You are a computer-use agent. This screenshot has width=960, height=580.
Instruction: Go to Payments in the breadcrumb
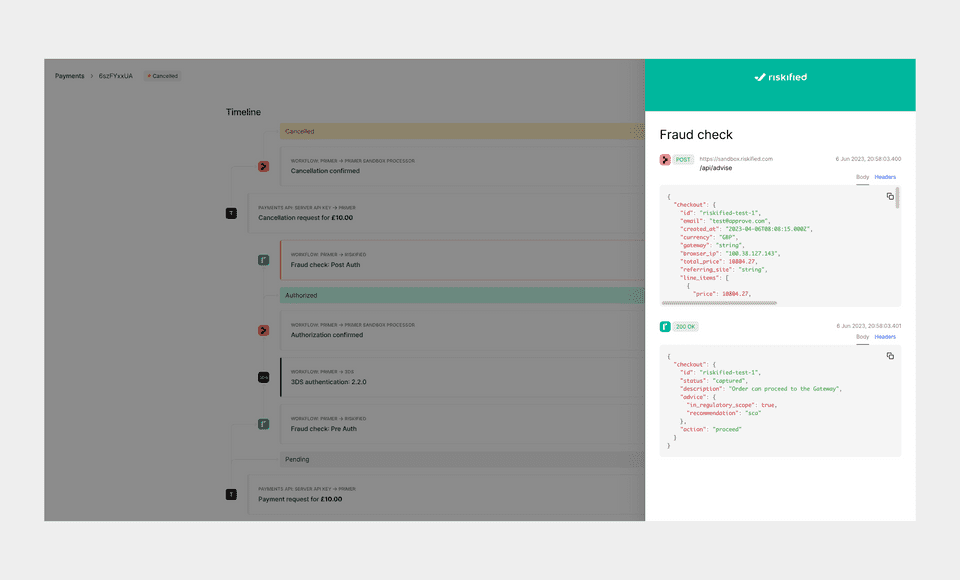coord(69,76)
